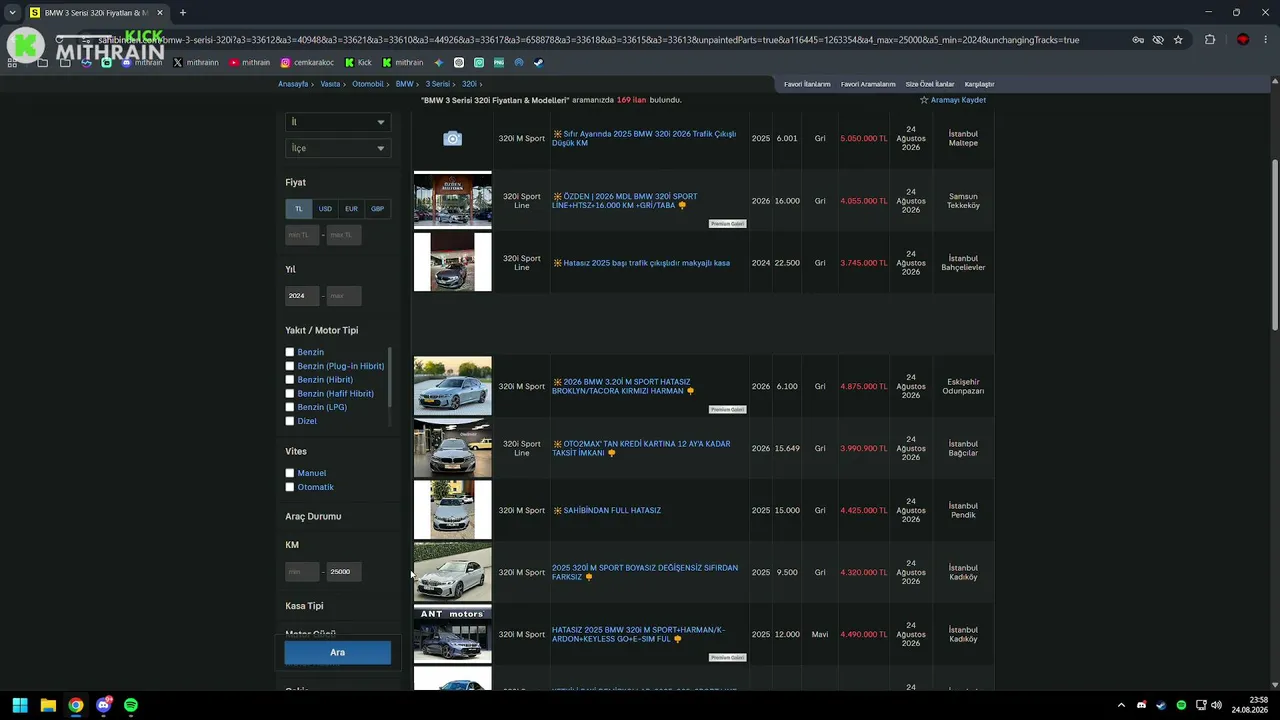This screenshot has height=720, width=1280.
Task: Check the Otomatik transmission option
Action: (x=290, y=487)
